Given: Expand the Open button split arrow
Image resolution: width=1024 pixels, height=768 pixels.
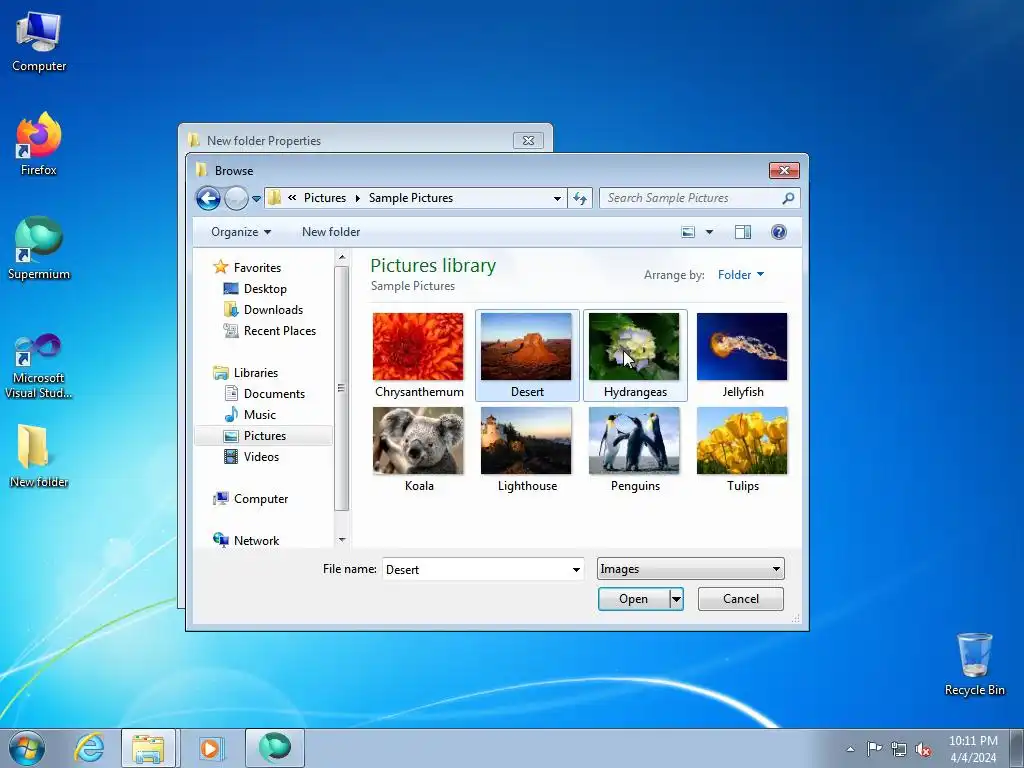Looking at the screenshot, I should 677,599.
